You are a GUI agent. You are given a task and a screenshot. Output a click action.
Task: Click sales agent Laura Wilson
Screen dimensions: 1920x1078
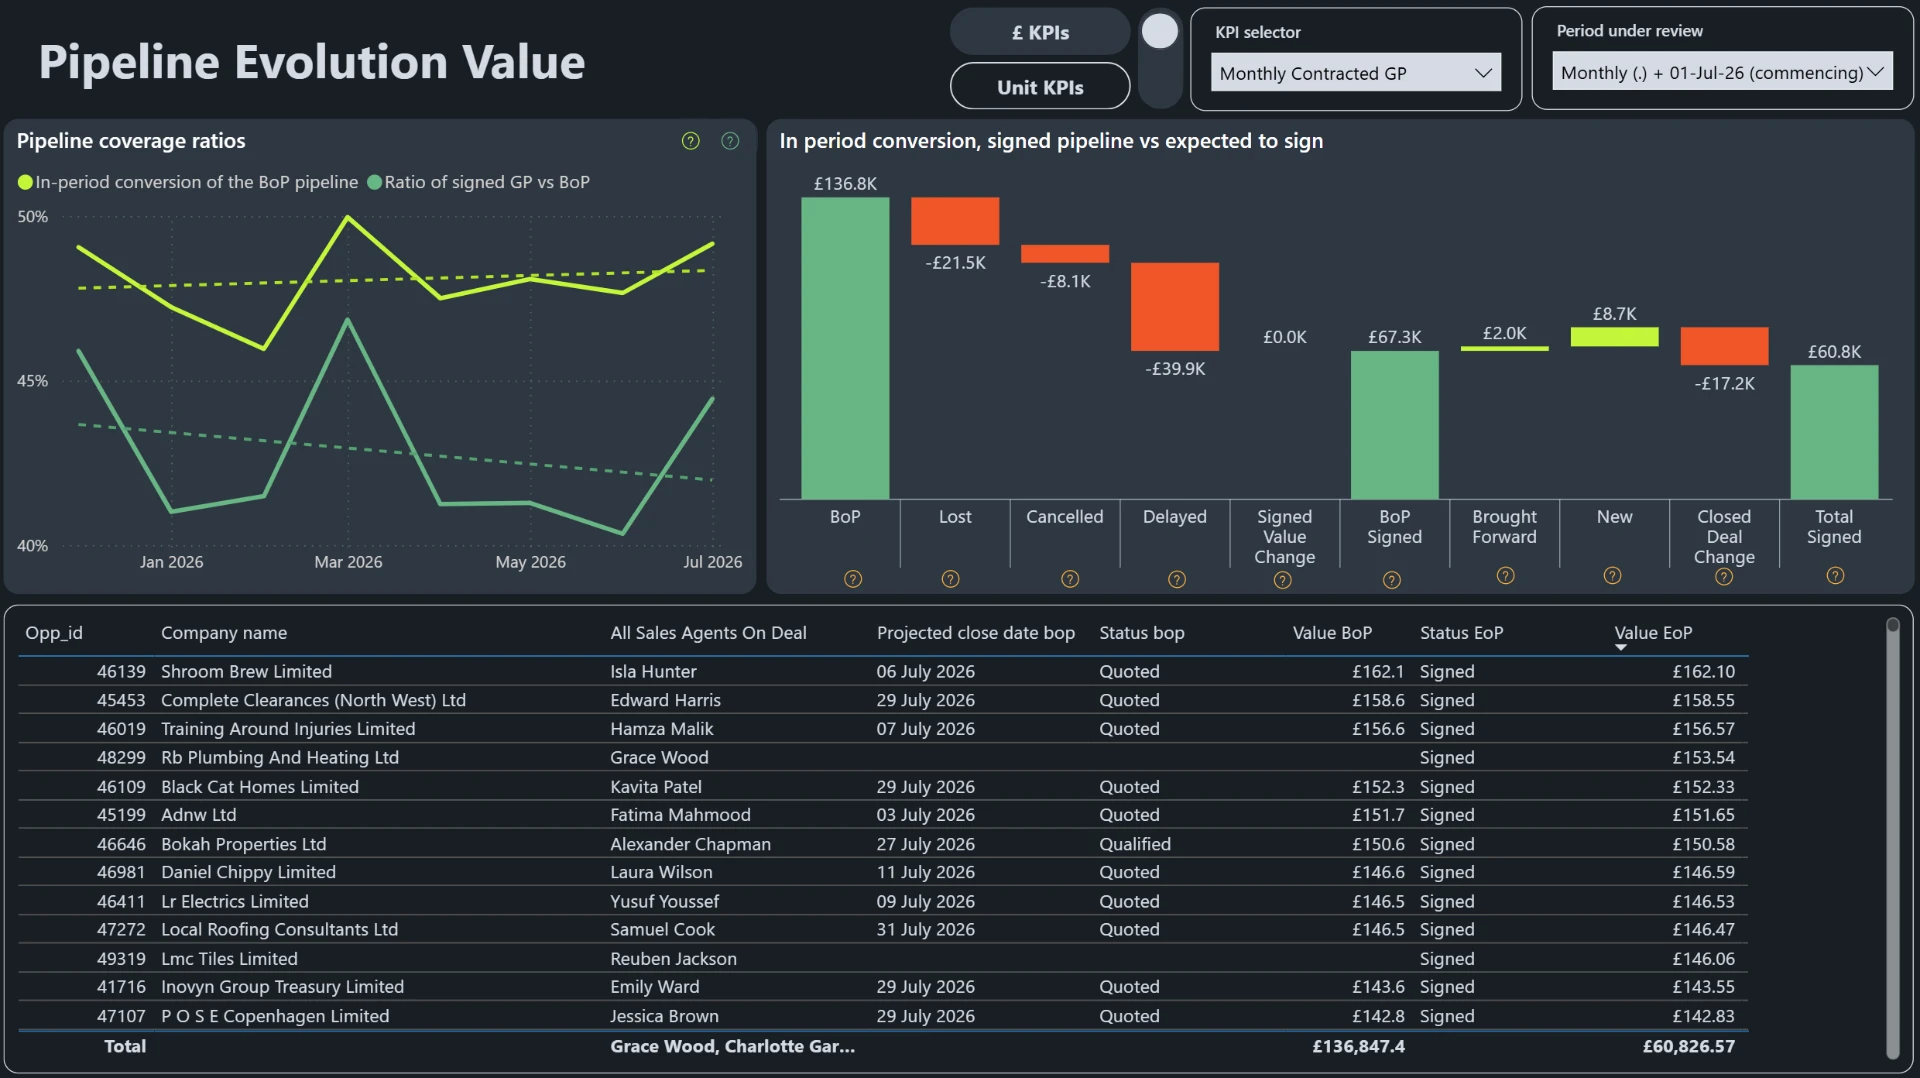(x=661, y=873)
